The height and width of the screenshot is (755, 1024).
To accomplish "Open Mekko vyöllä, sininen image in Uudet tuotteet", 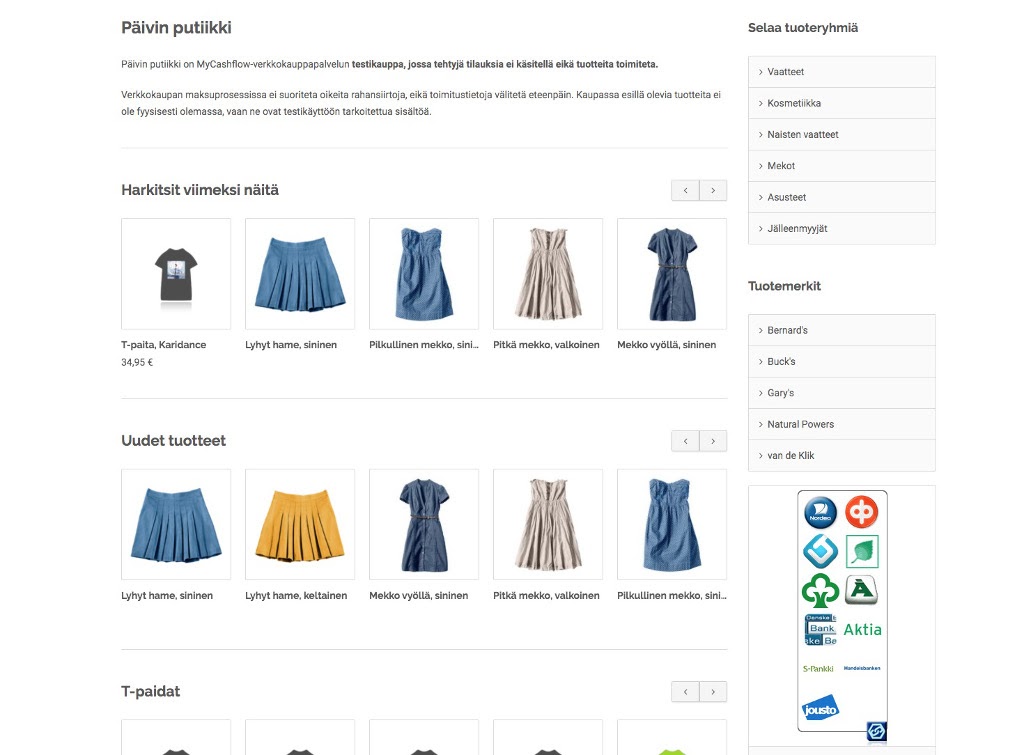I will [x=424, y=524].
